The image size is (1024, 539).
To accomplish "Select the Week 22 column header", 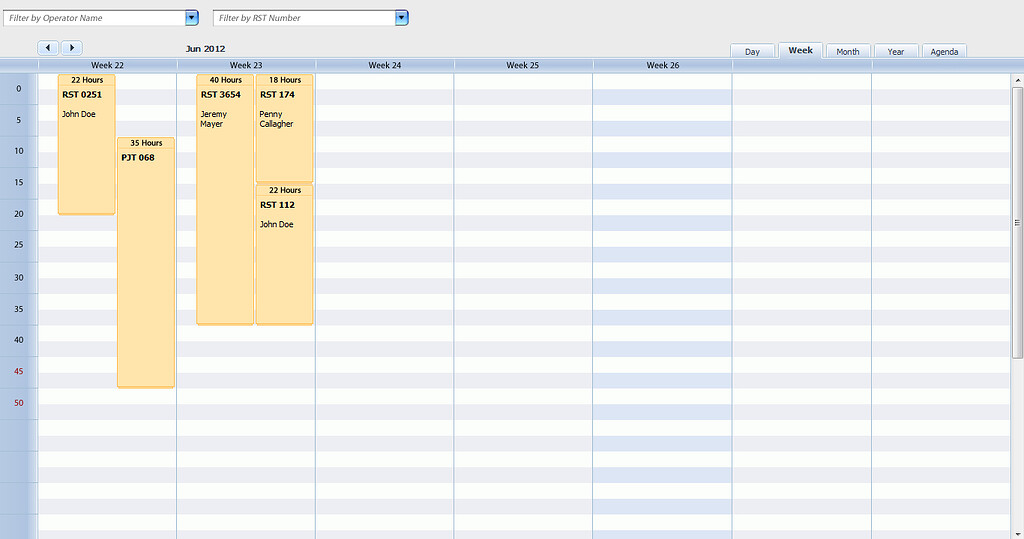I will pos(107,65).
